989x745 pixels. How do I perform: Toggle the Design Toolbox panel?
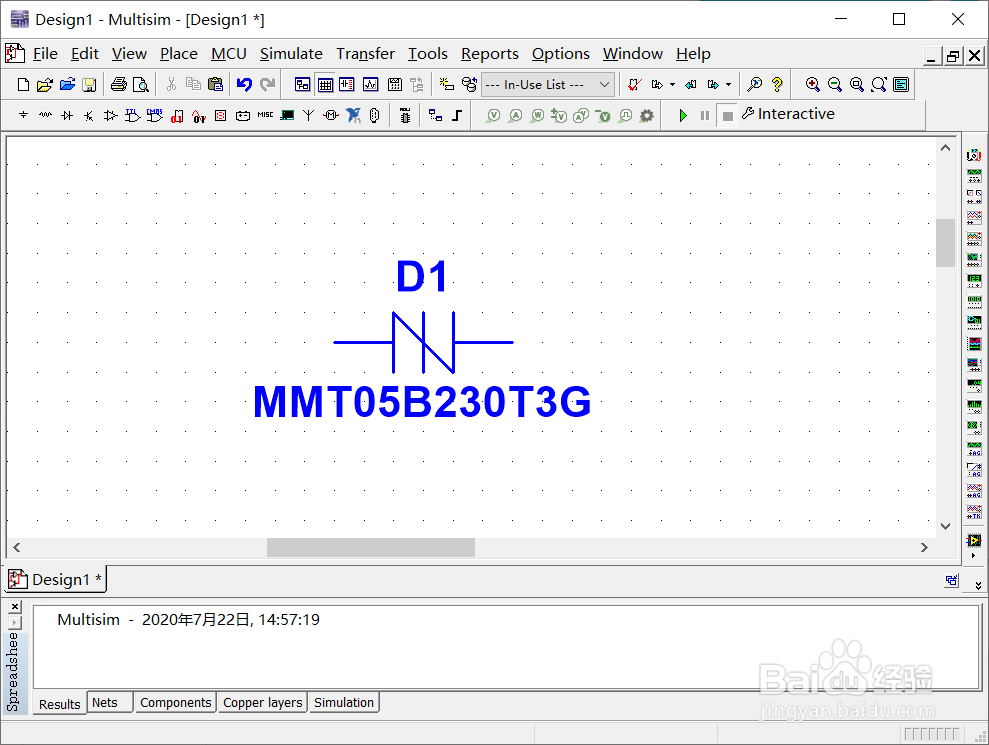click(x=303, y=85)
